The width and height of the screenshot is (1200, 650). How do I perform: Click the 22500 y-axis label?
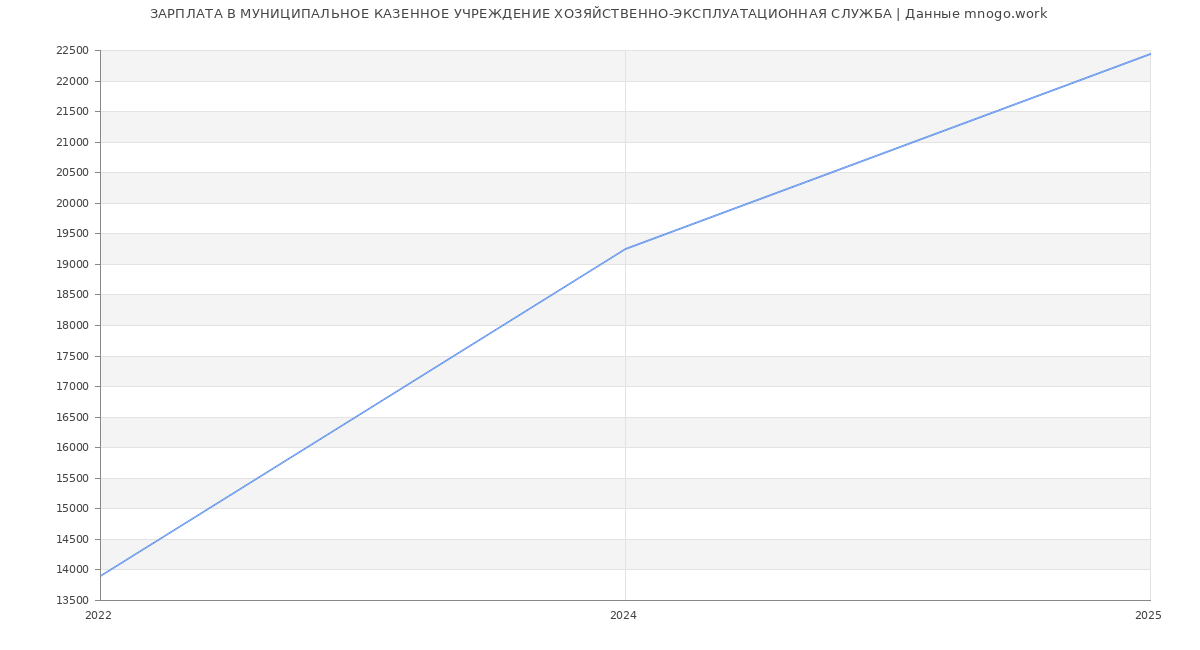[x=72, y=51]
